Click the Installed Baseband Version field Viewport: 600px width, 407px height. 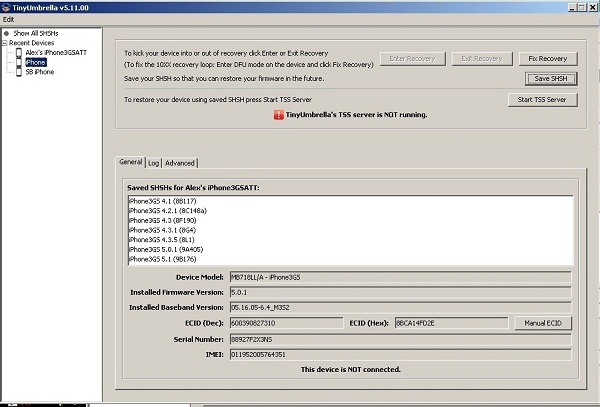[x=401, y=308]
